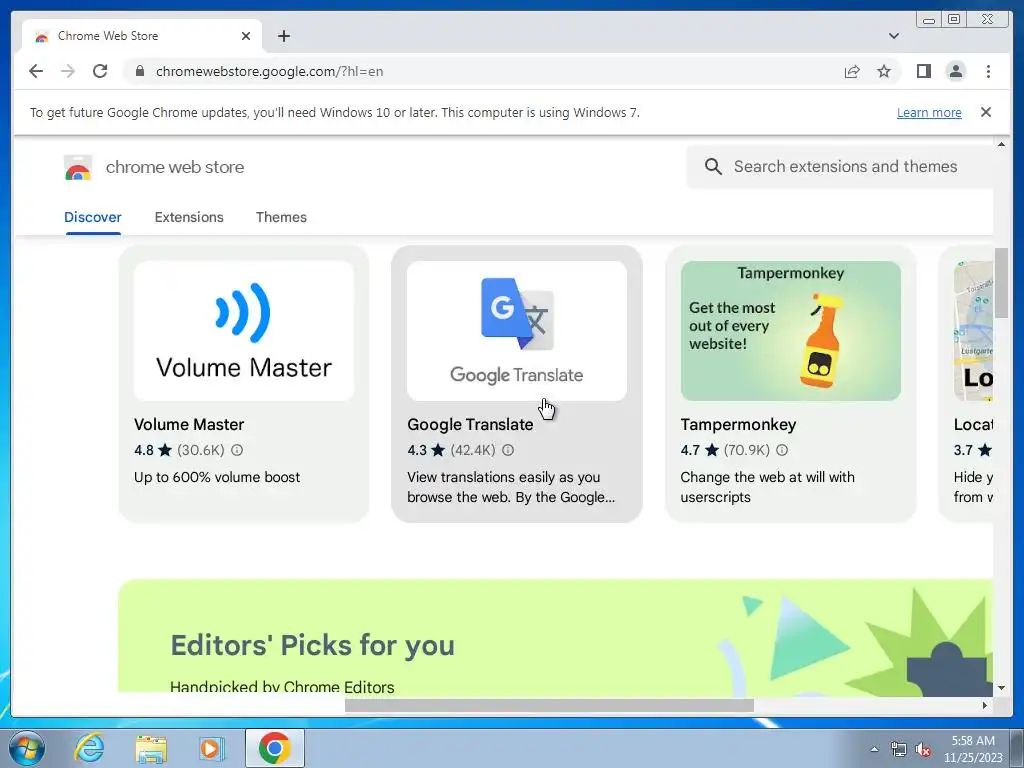Open Windows Explorer from the taskbar

pyautogui.click(x=151, y=748)
